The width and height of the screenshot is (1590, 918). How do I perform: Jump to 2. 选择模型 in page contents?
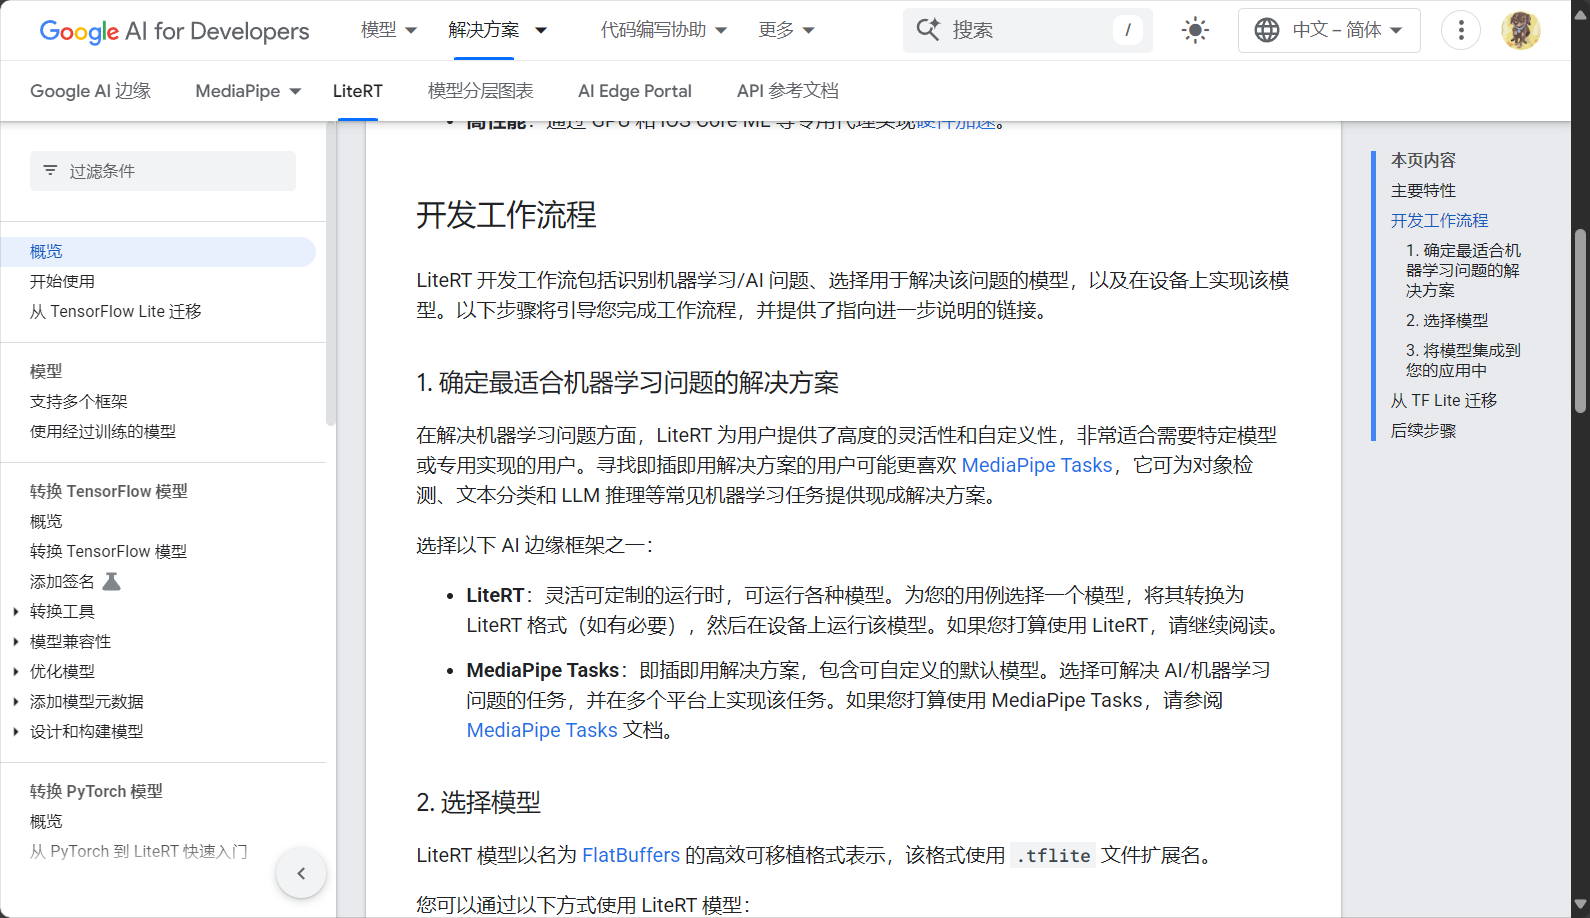point(1447,320)
